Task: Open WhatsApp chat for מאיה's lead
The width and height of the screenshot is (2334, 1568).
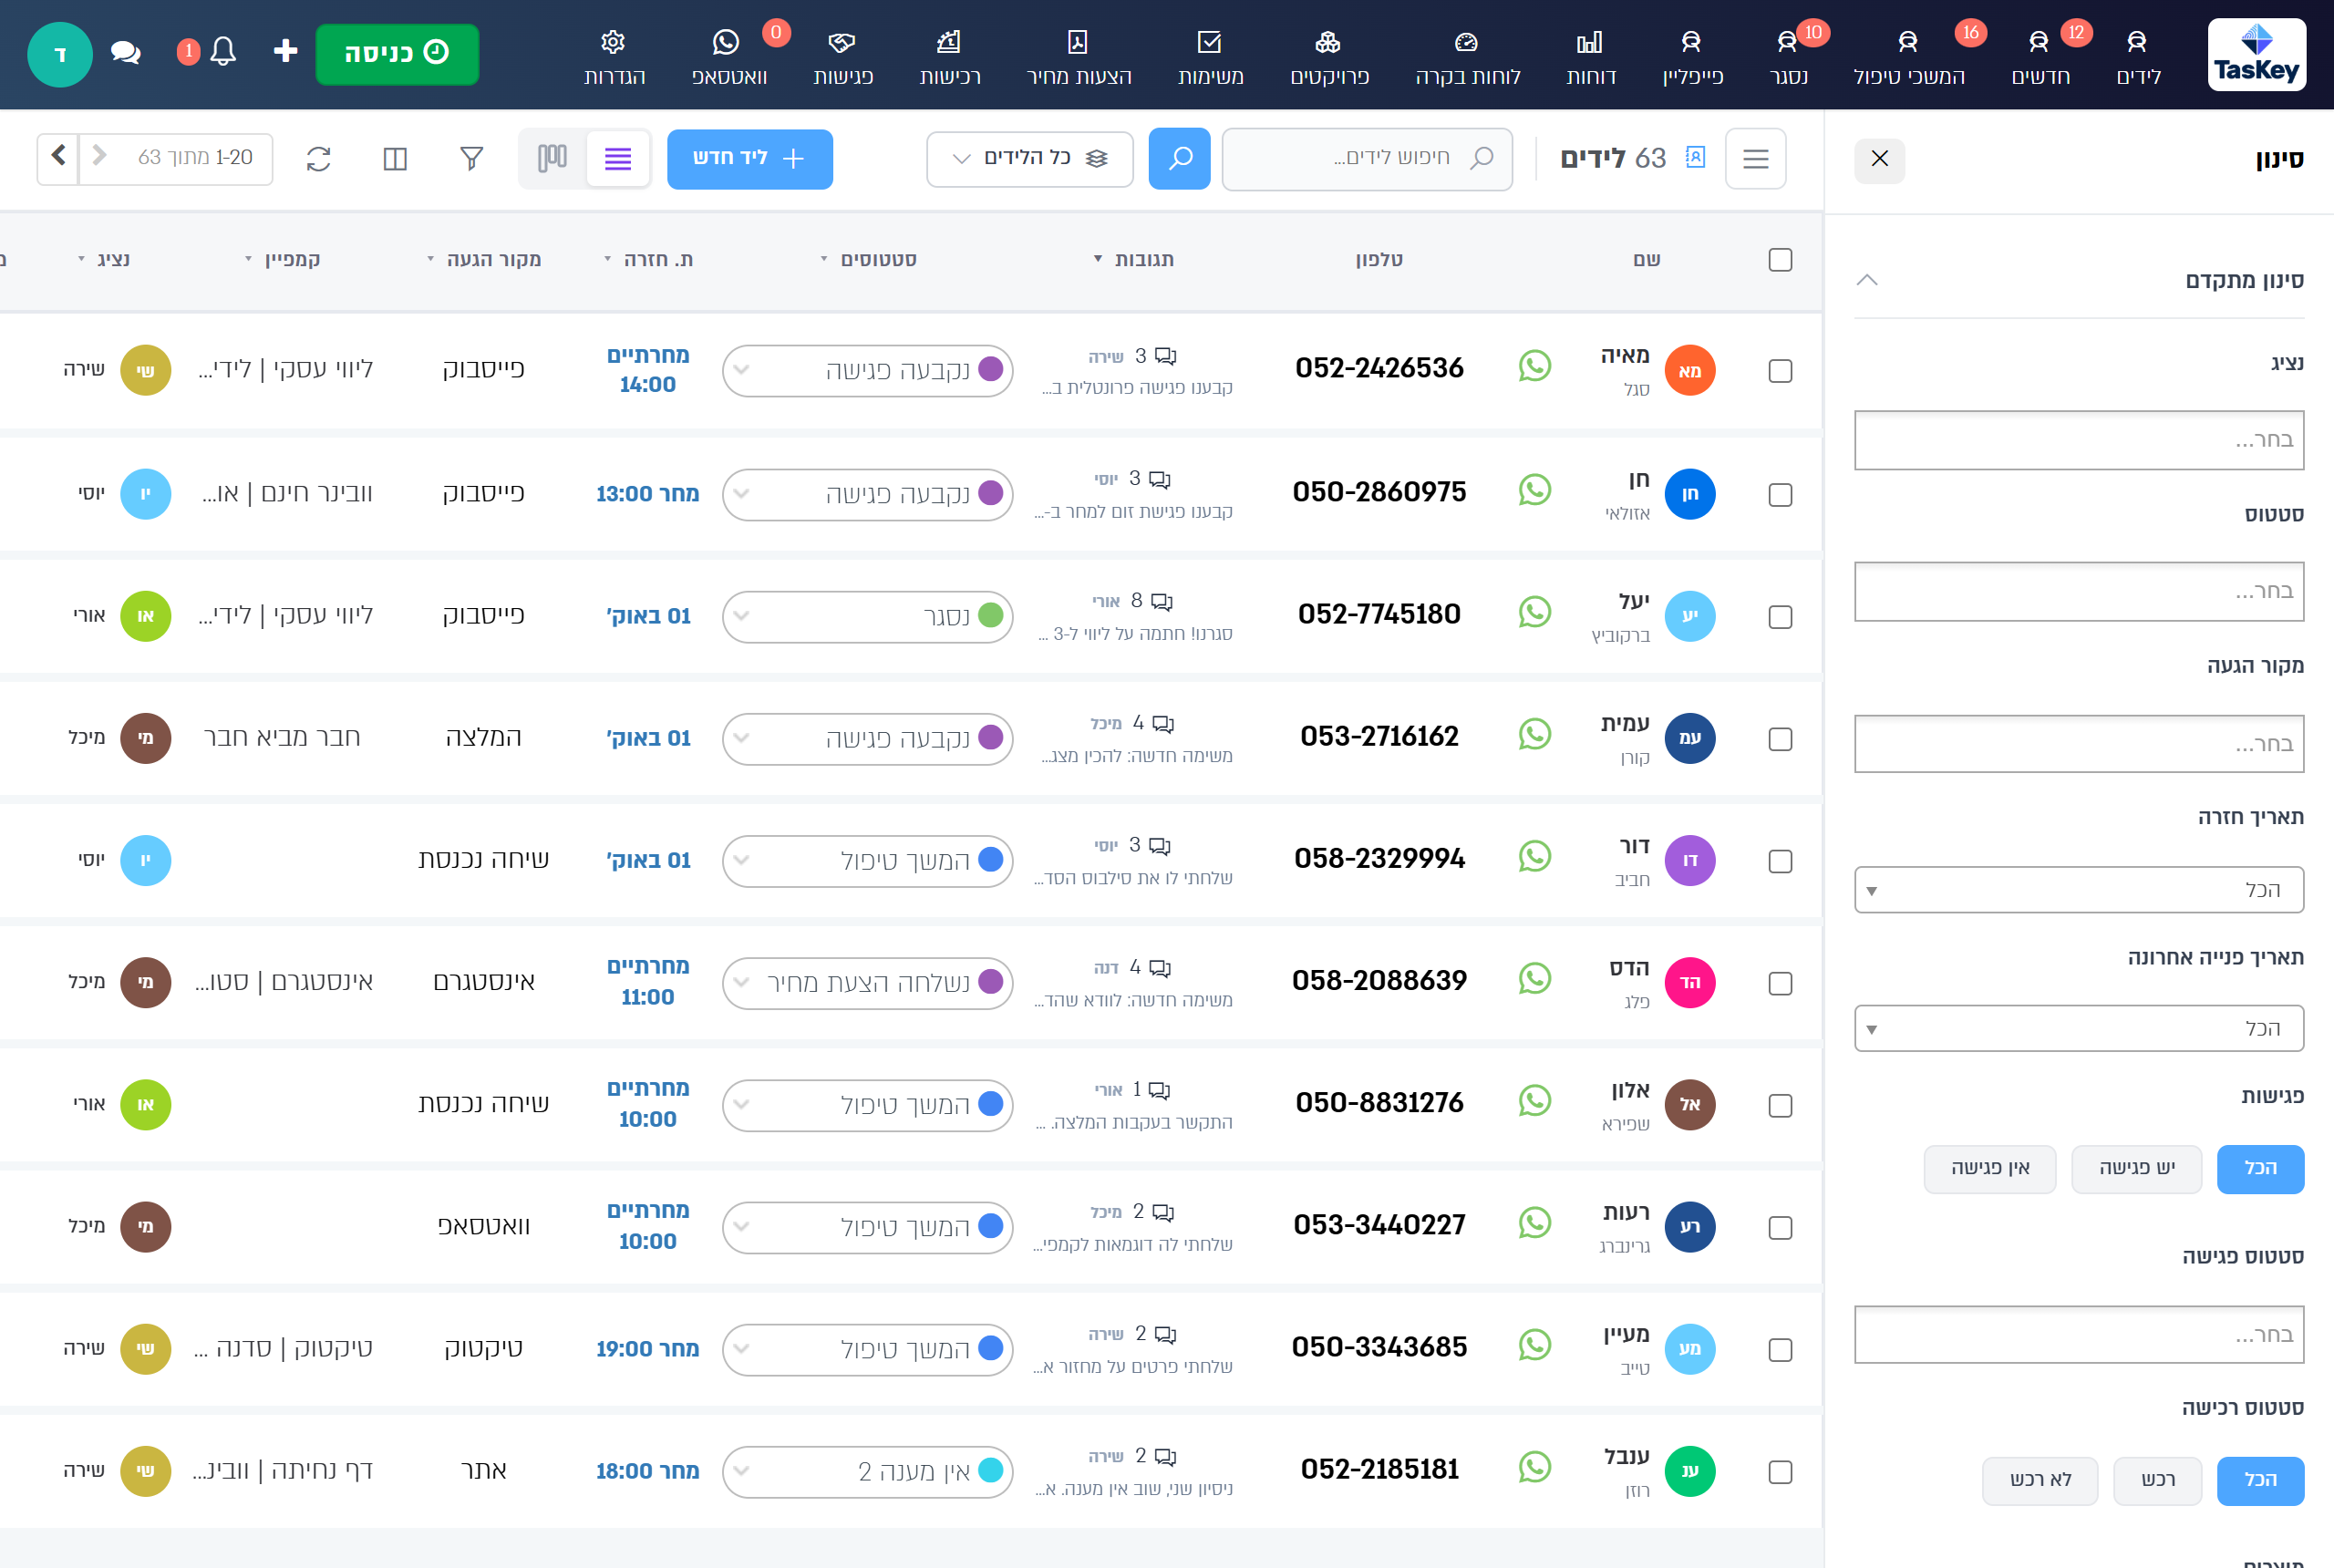Action: coord(1534,367)
